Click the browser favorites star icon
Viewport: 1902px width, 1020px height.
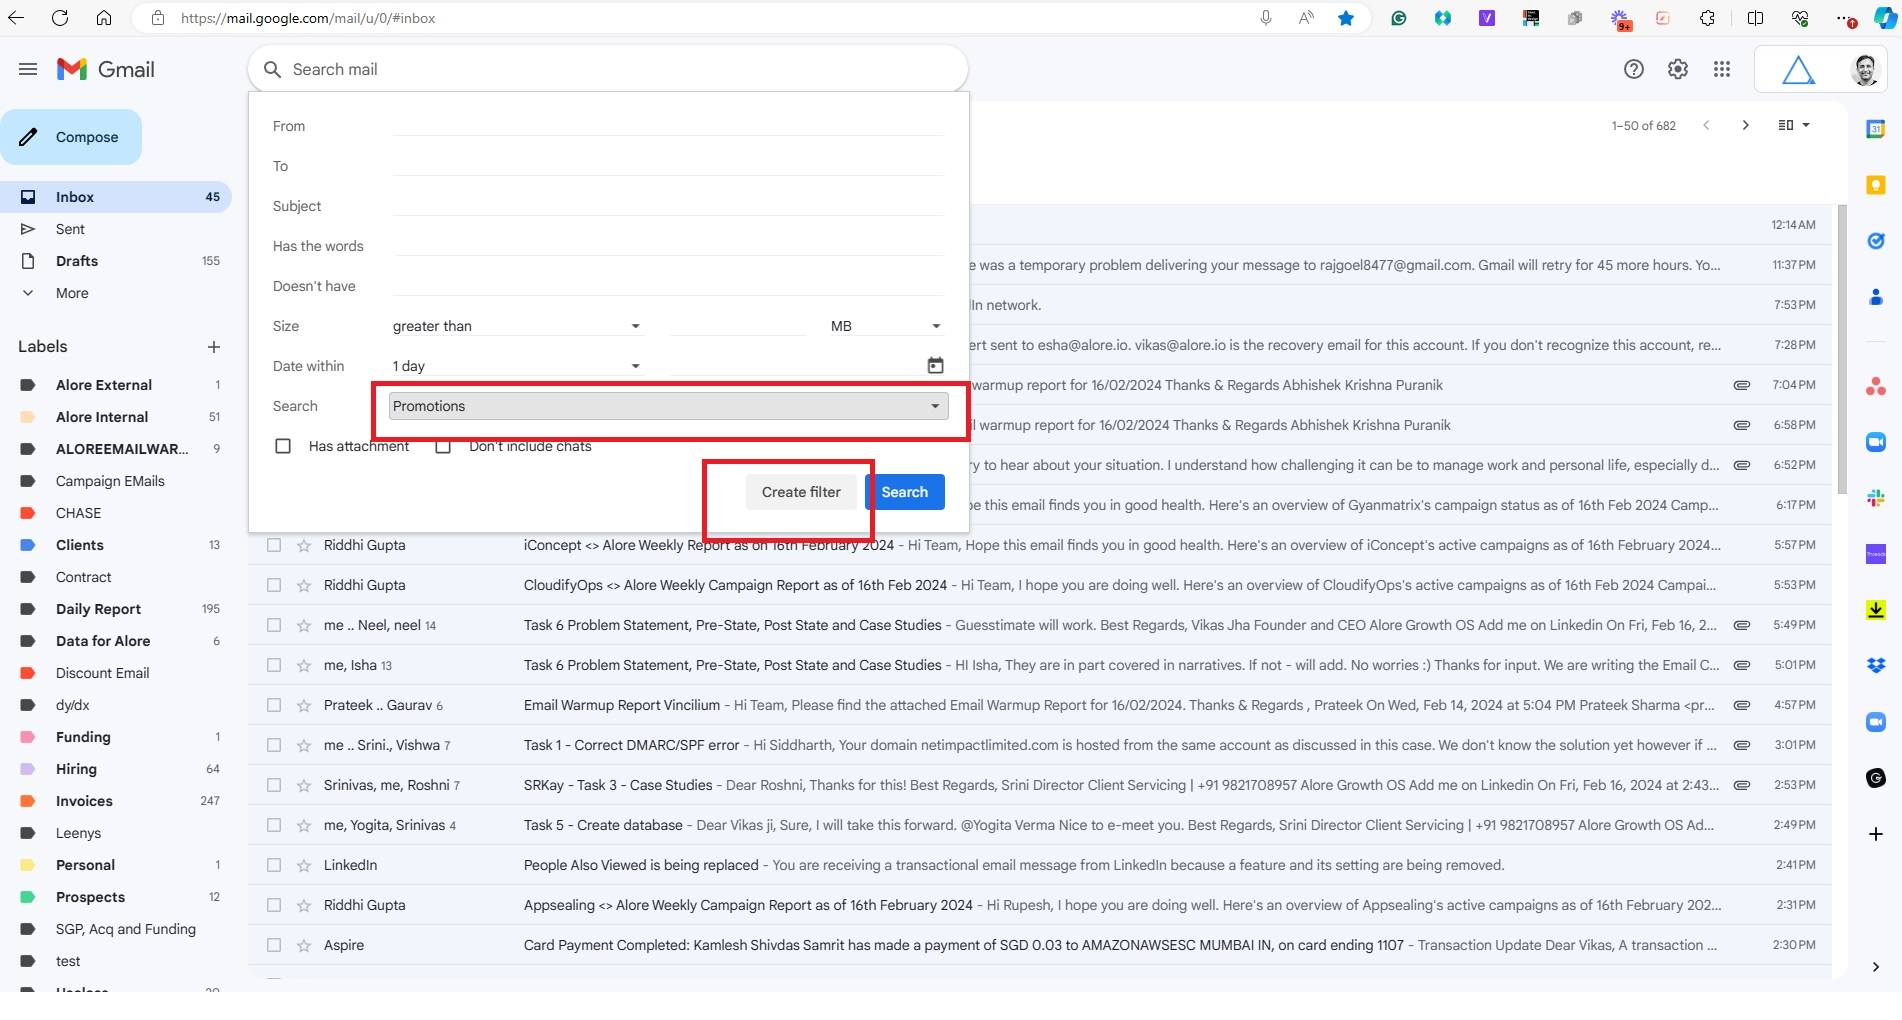tap(1346, 18)
